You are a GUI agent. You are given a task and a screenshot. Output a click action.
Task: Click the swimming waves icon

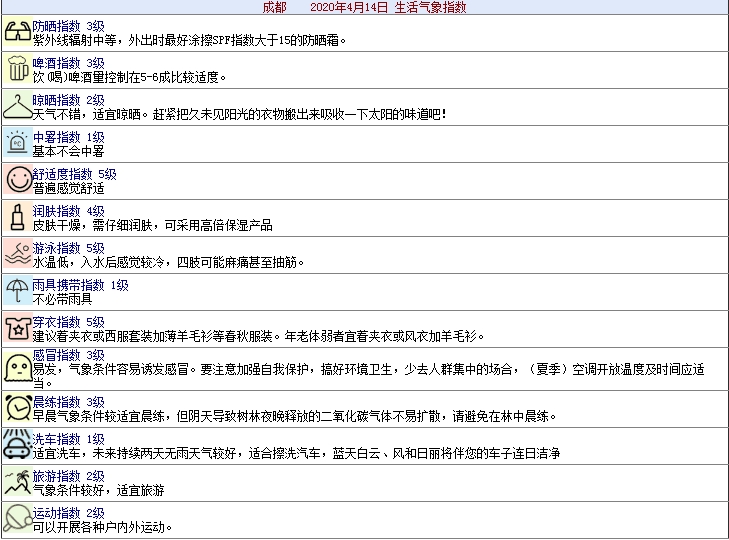(x=17, y=254)
